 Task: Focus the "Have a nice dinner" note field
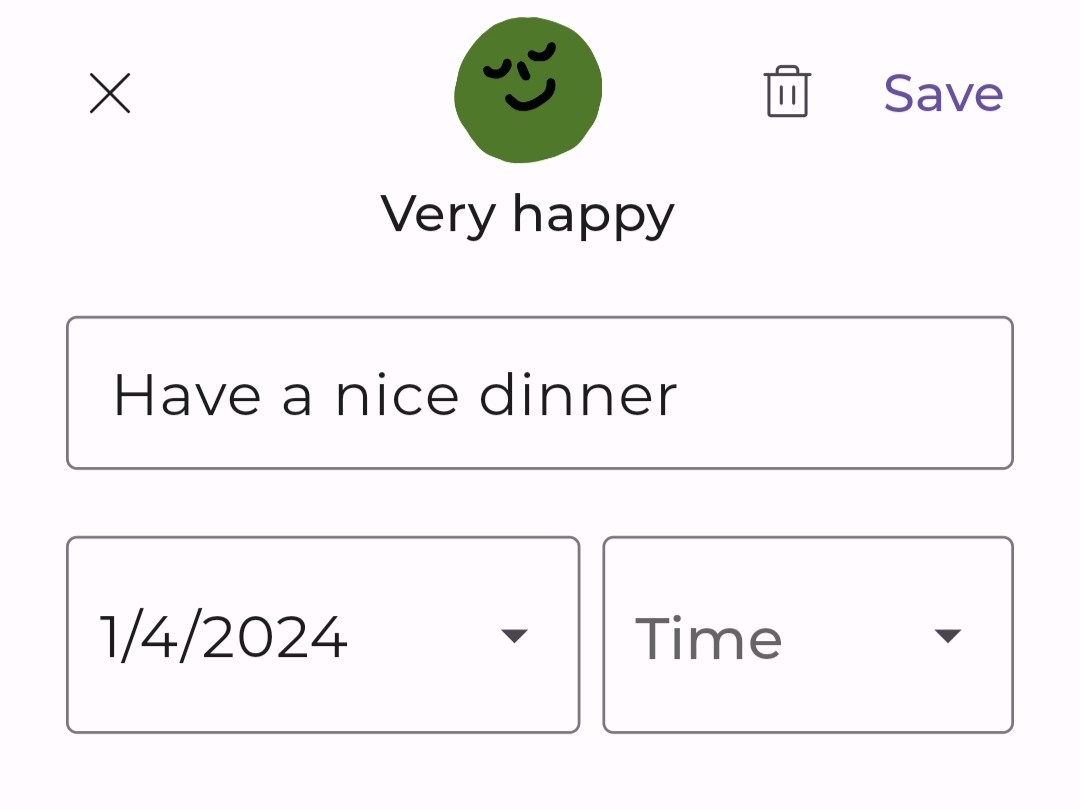pyautogui.click(x=540, y=393)
